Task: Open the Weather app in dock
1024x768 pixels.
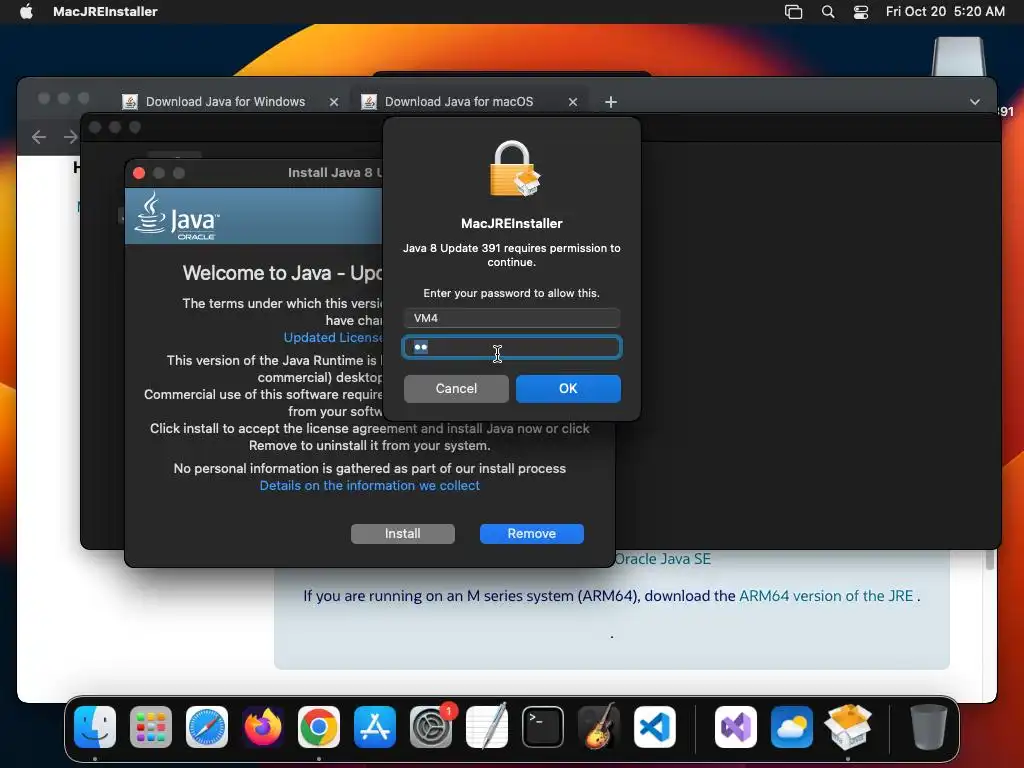Action: [x=792, y=727]
